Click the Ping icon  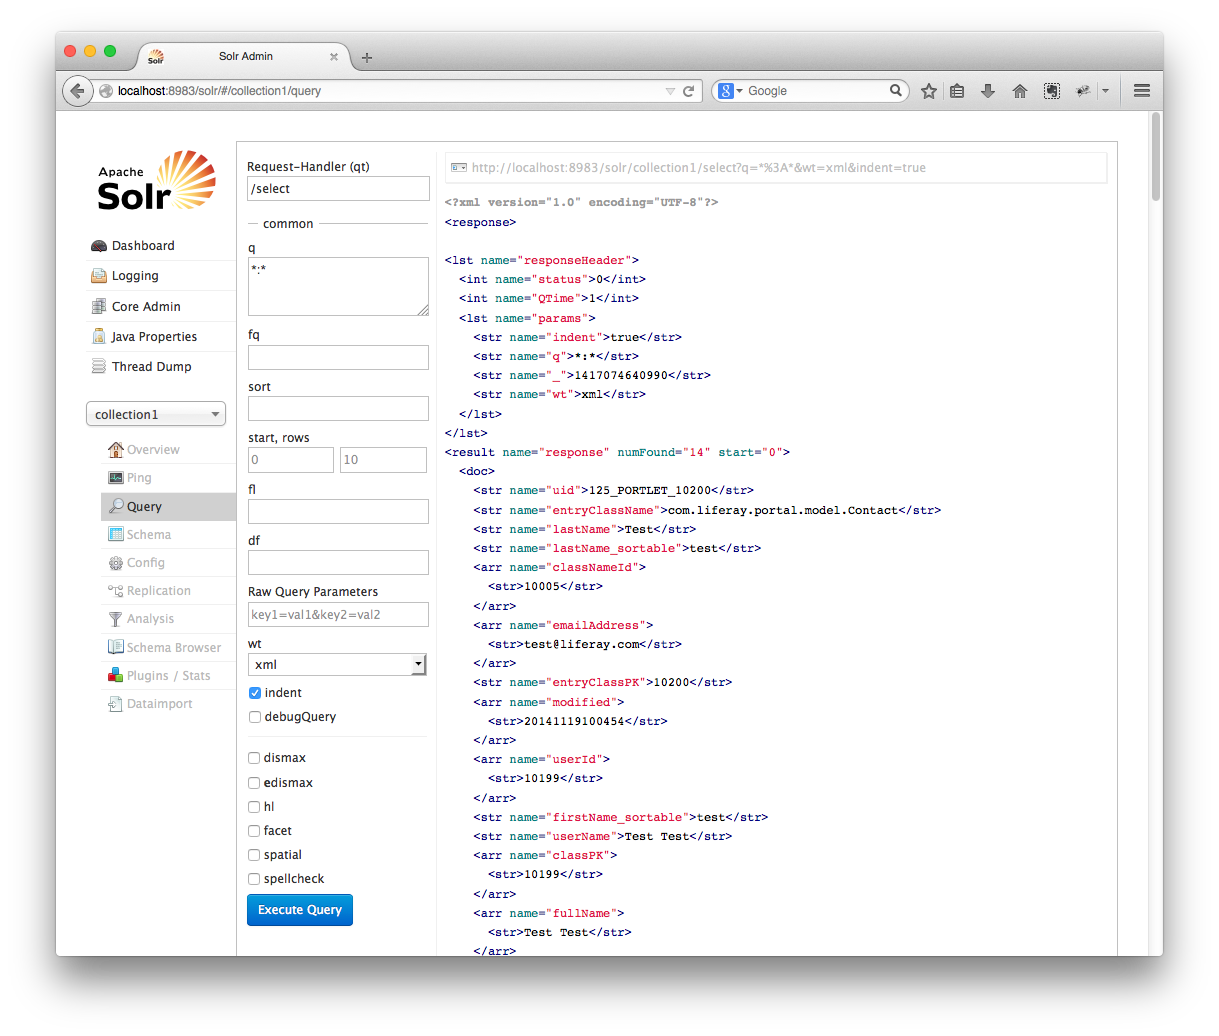(x=116, y=478)
